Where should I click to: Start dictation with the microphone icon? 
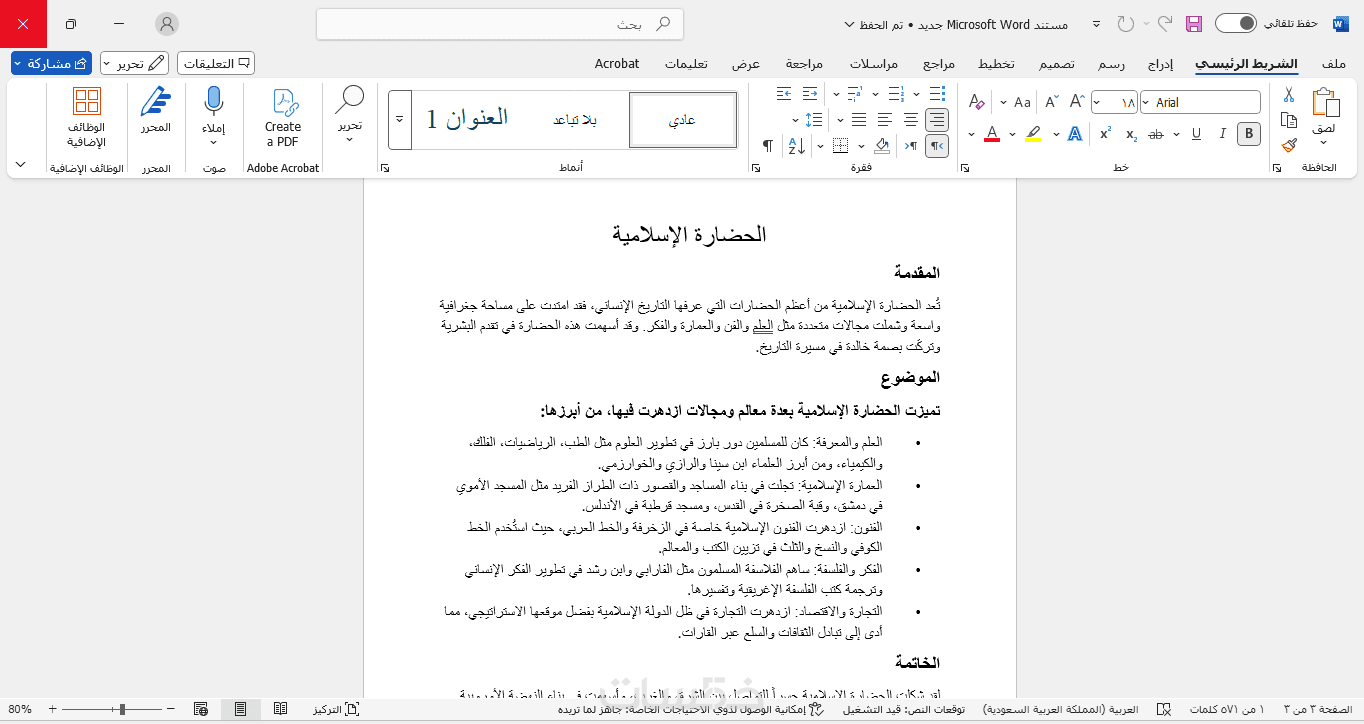[x=213, y=101]
